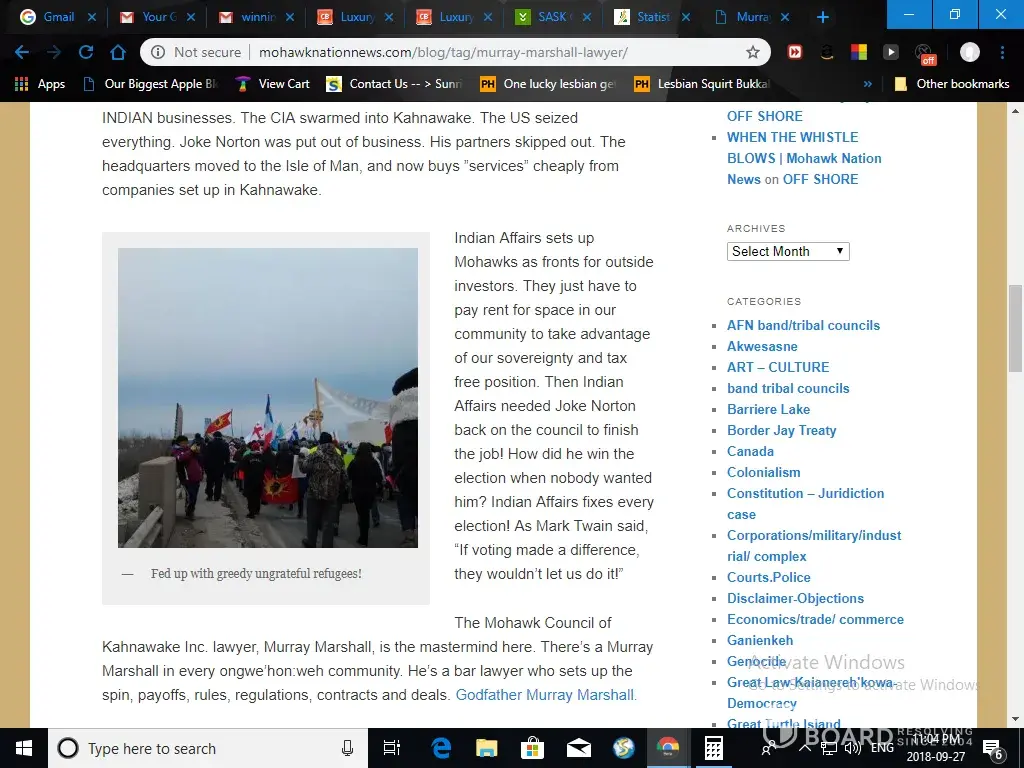Screen dimensions: 1024x768
Task: Open the Courts.Police category
Action: [769, 577]
